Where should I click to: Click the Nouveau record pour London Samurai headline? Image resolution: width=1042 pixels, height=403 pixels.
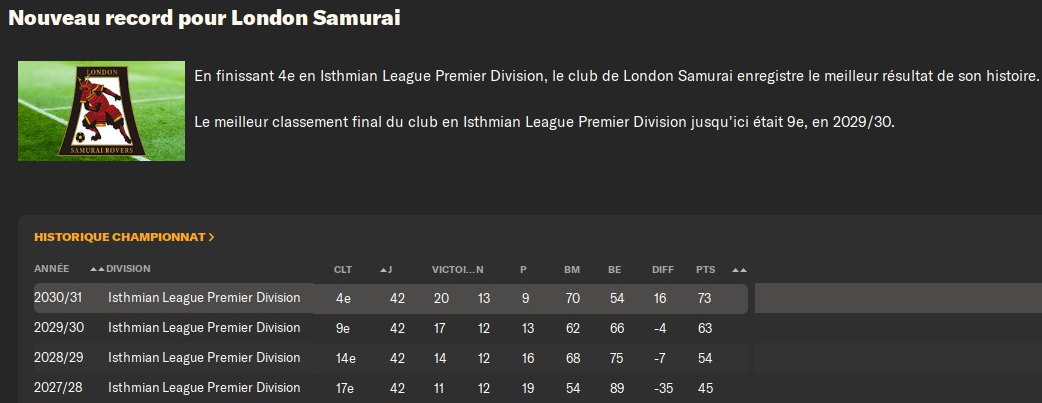tap(205, 19)
